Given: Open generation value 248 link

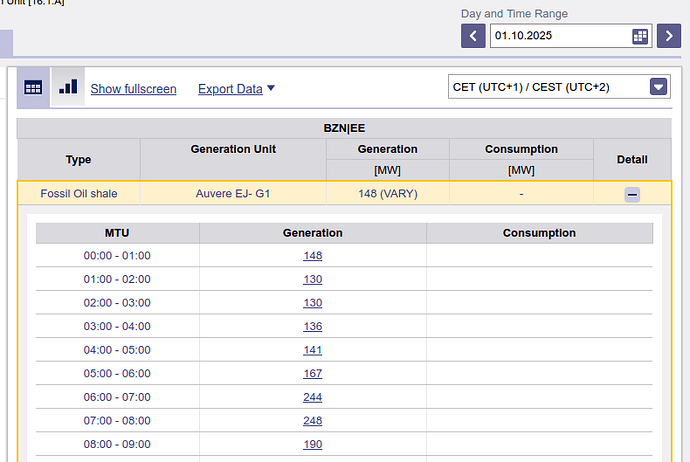Looking at the screenshot, I should [312, 421].
